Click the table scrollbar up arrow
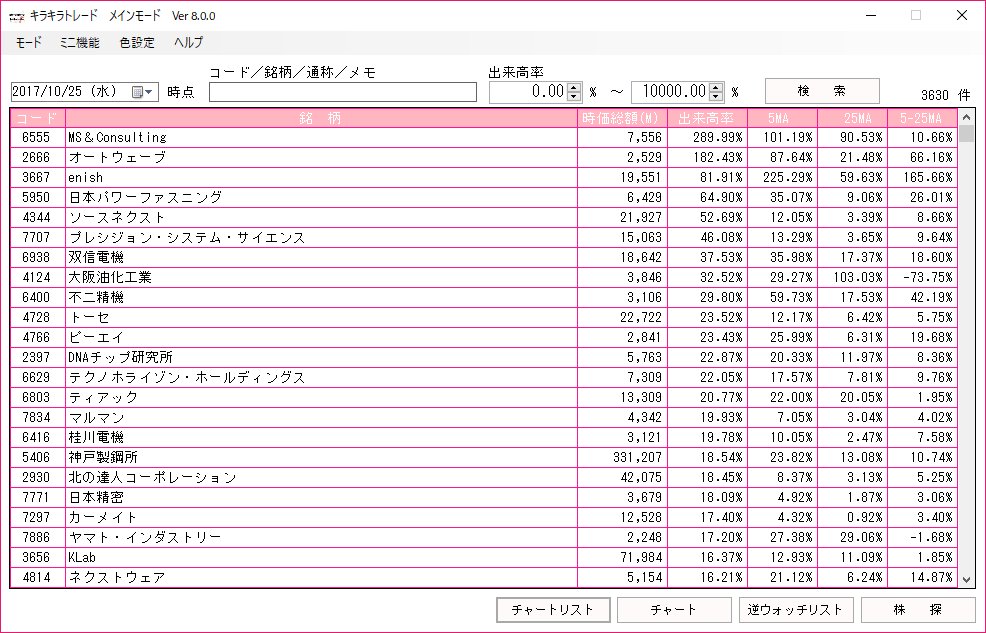The width and height of the screenshot is (986, 633). coord(967,117)
